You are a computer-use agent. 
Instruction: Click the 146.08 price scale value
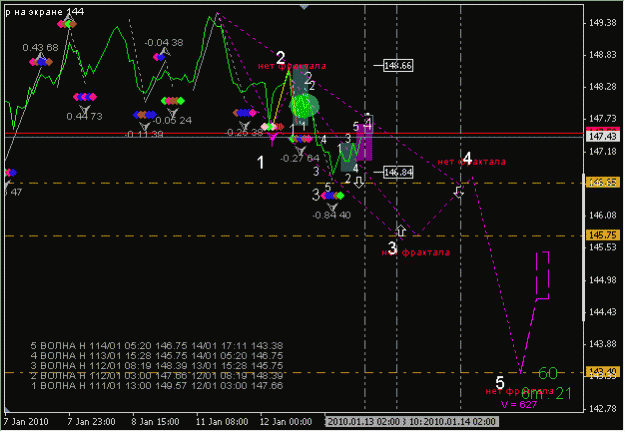tap(603, 215)
